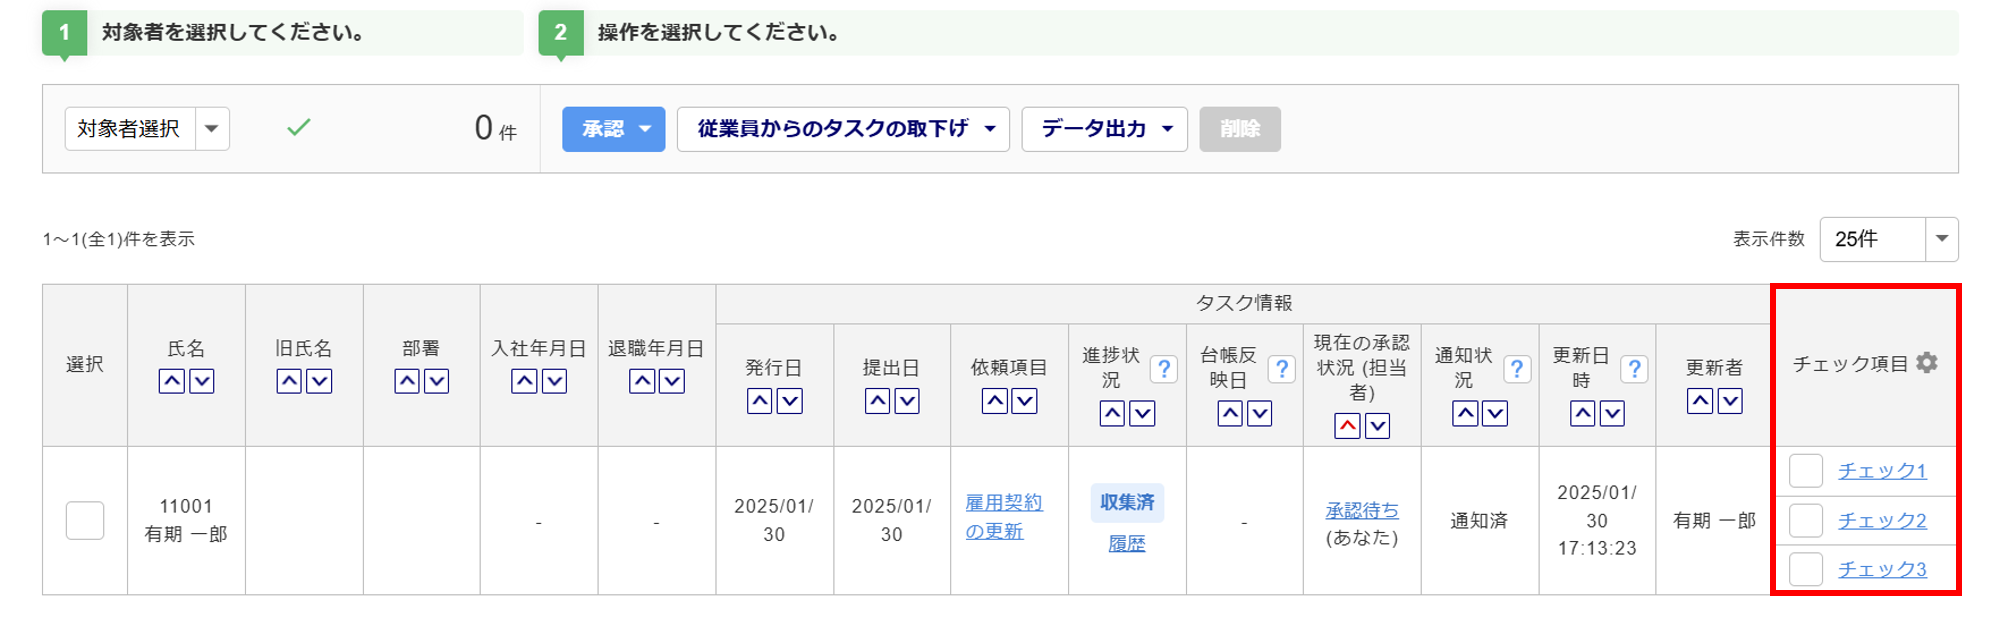Screen dimensions: 2000x643
Task: Sort 氏名 column ascending
Action: [x=172, y=381]
